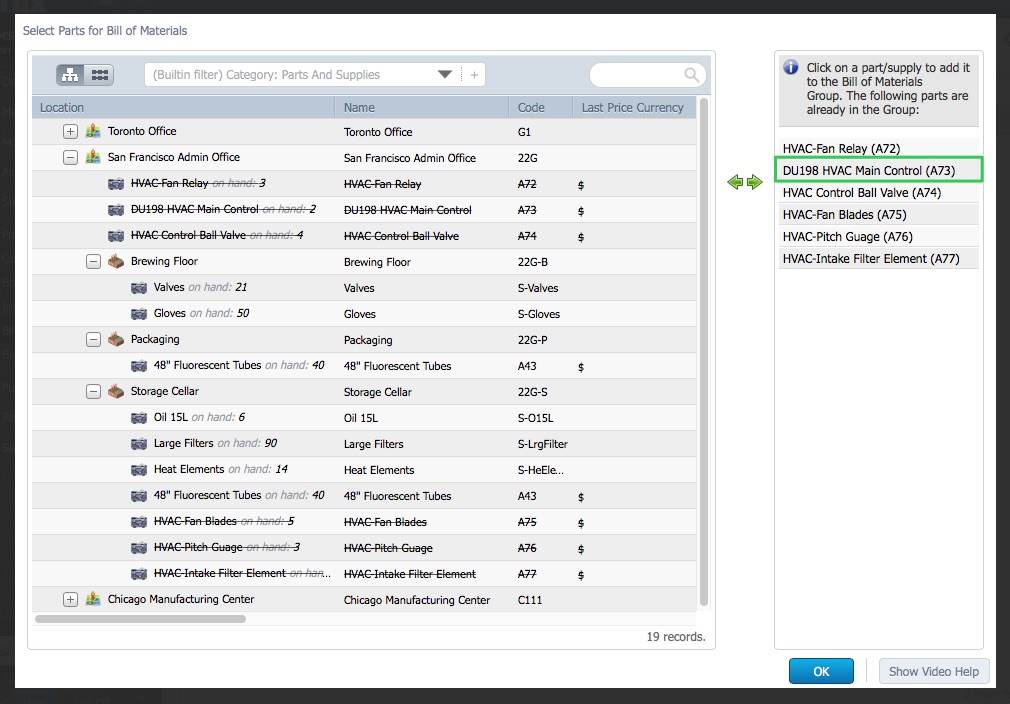1010x704 pixels.
Task: Select Chicago Manufacturing Center tree row label
Action: click(x=181, y=599)
